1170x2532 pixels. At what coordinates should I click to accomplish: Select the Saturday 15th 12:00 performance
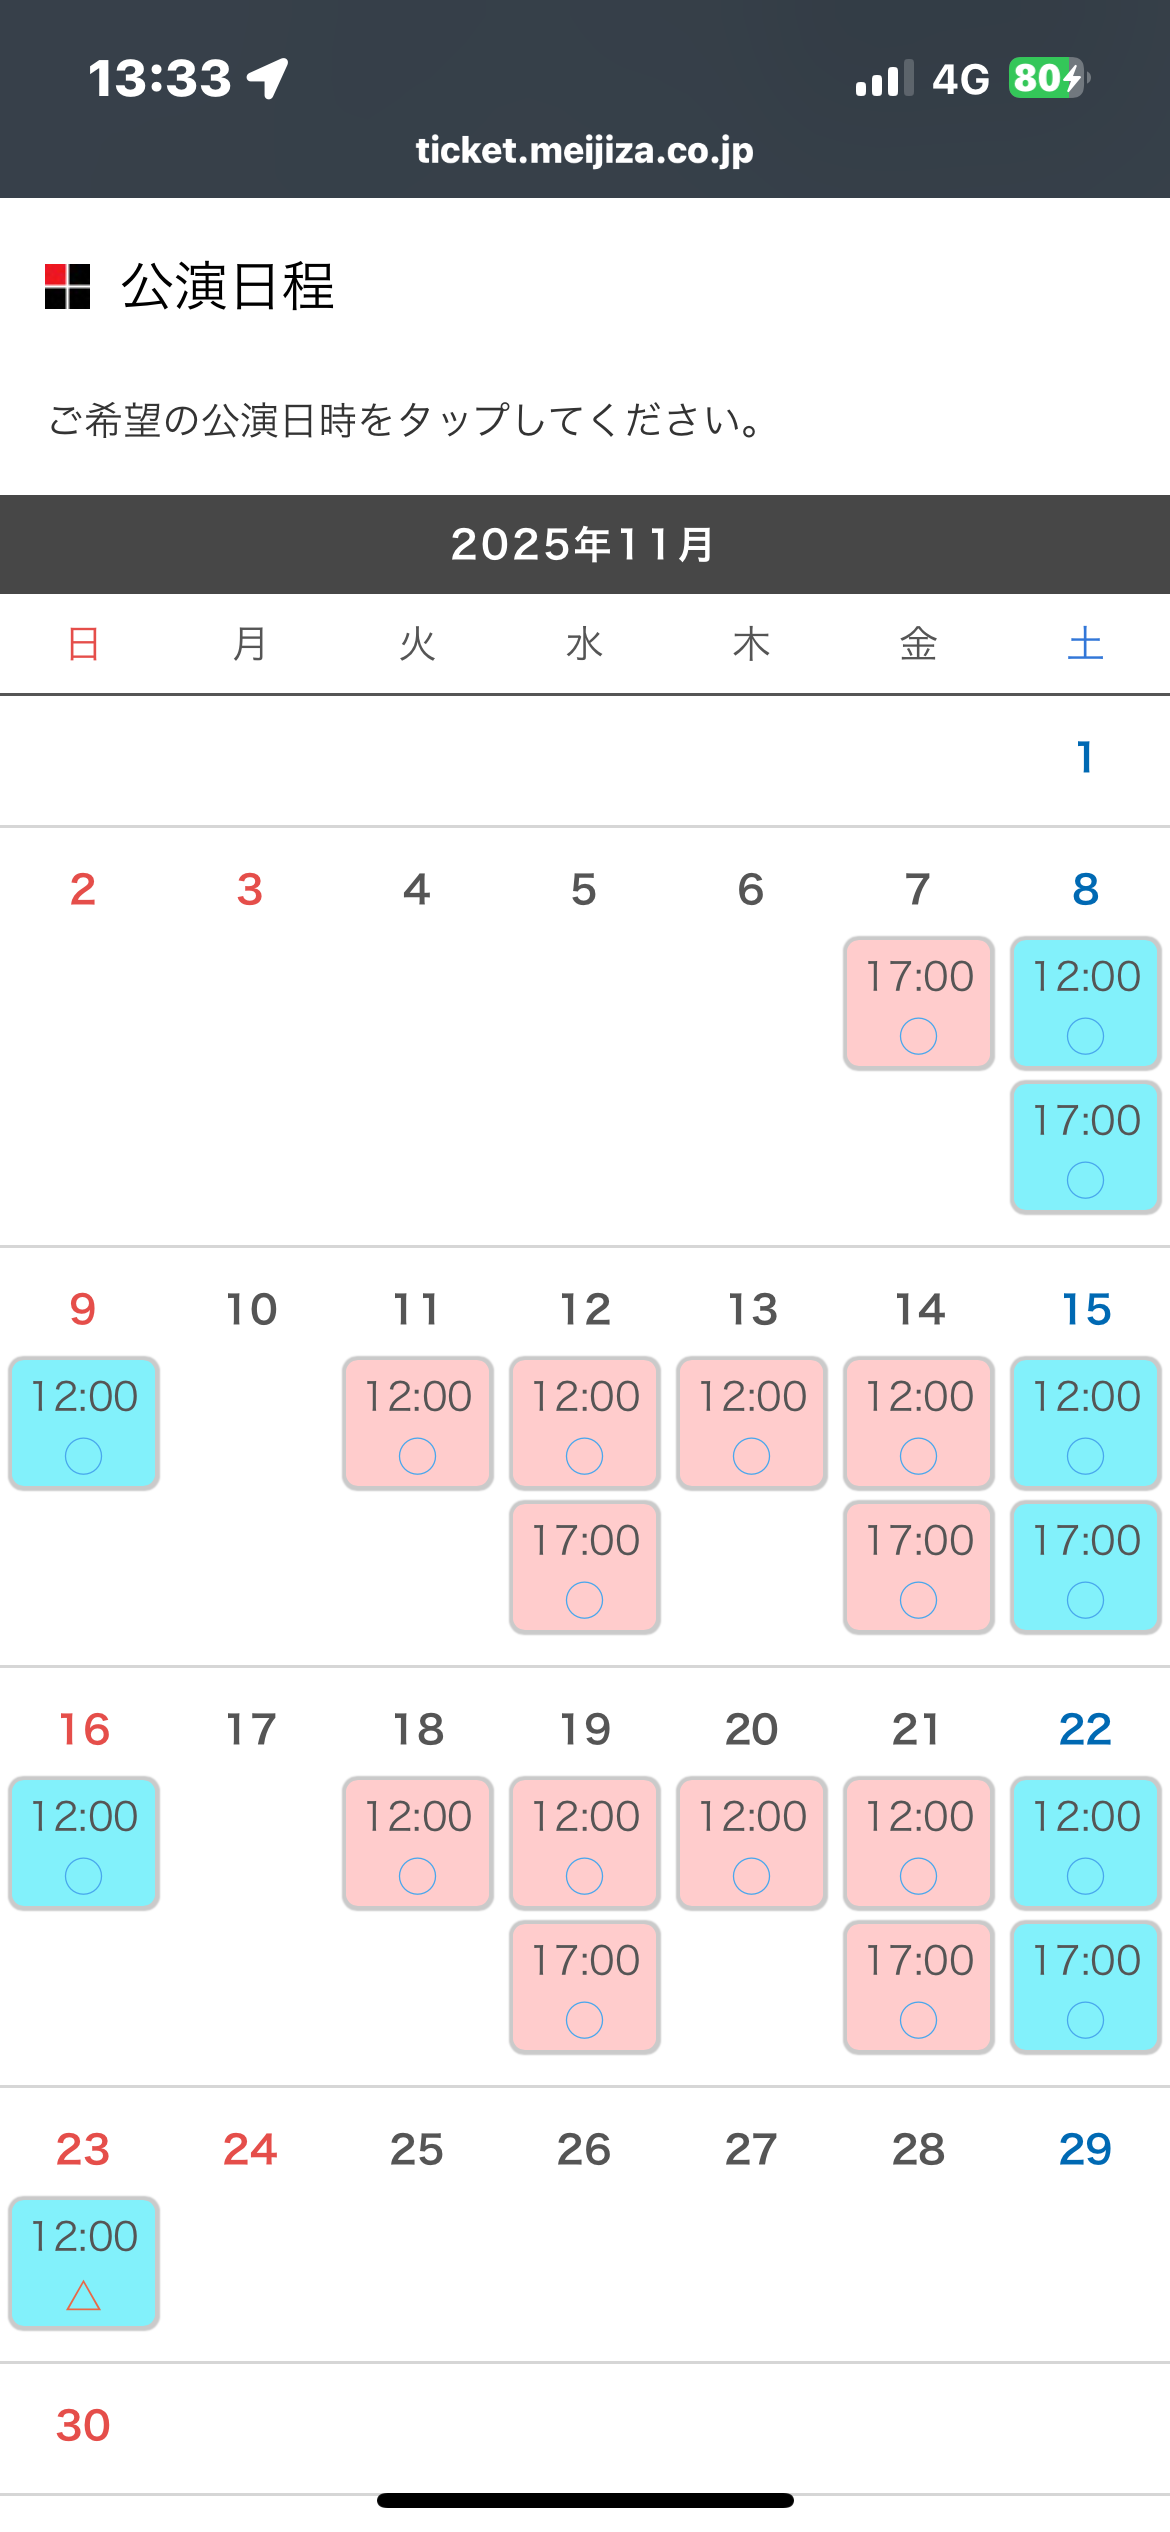click(1085, 1423)
